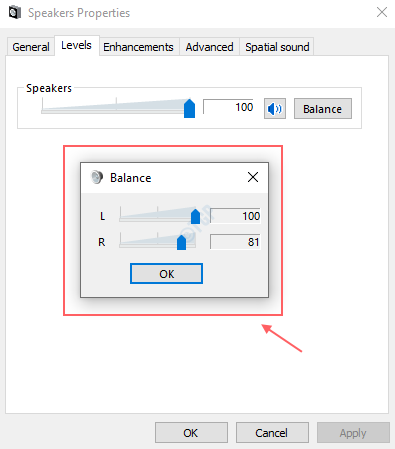Mute speakers with the speaker icon button
Viewport: 395px width, 449px height.
point(275,108)
